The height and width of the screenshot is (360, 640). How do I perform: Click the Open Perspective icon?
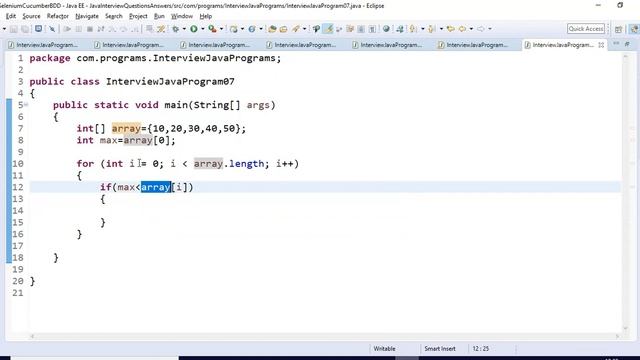[618, 29]
